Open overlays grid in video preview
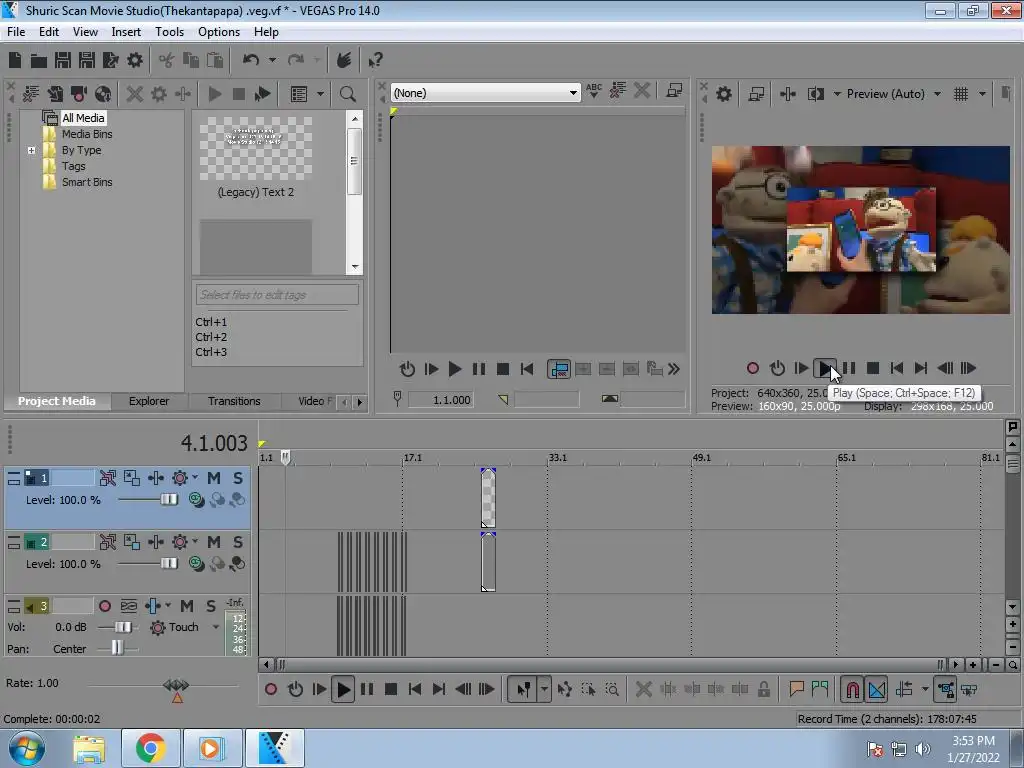Viewport: 1024px width, 768px height. (x=961, y=94)
